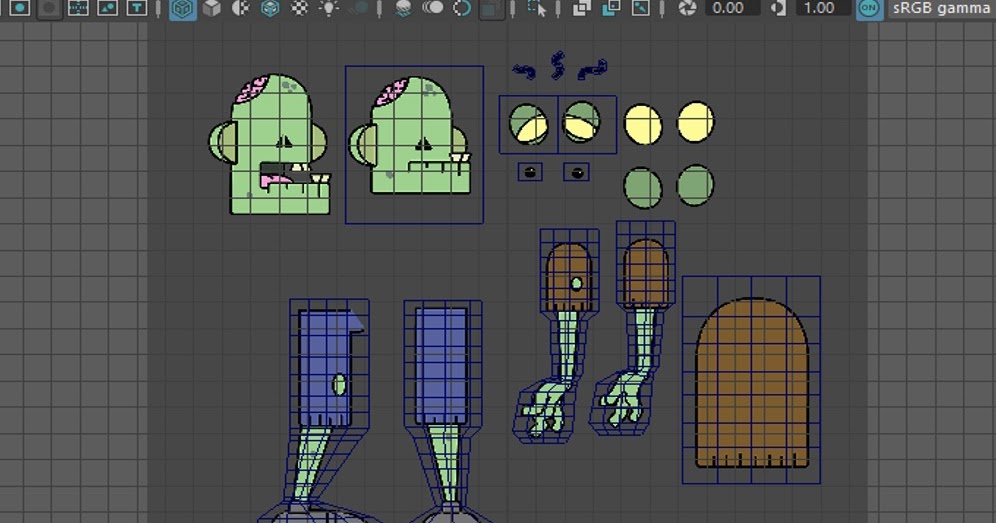Image resolution: width=996 pixels, height=523 pixels.
Task: Enable Textured checker display
Action: (299, 8)
